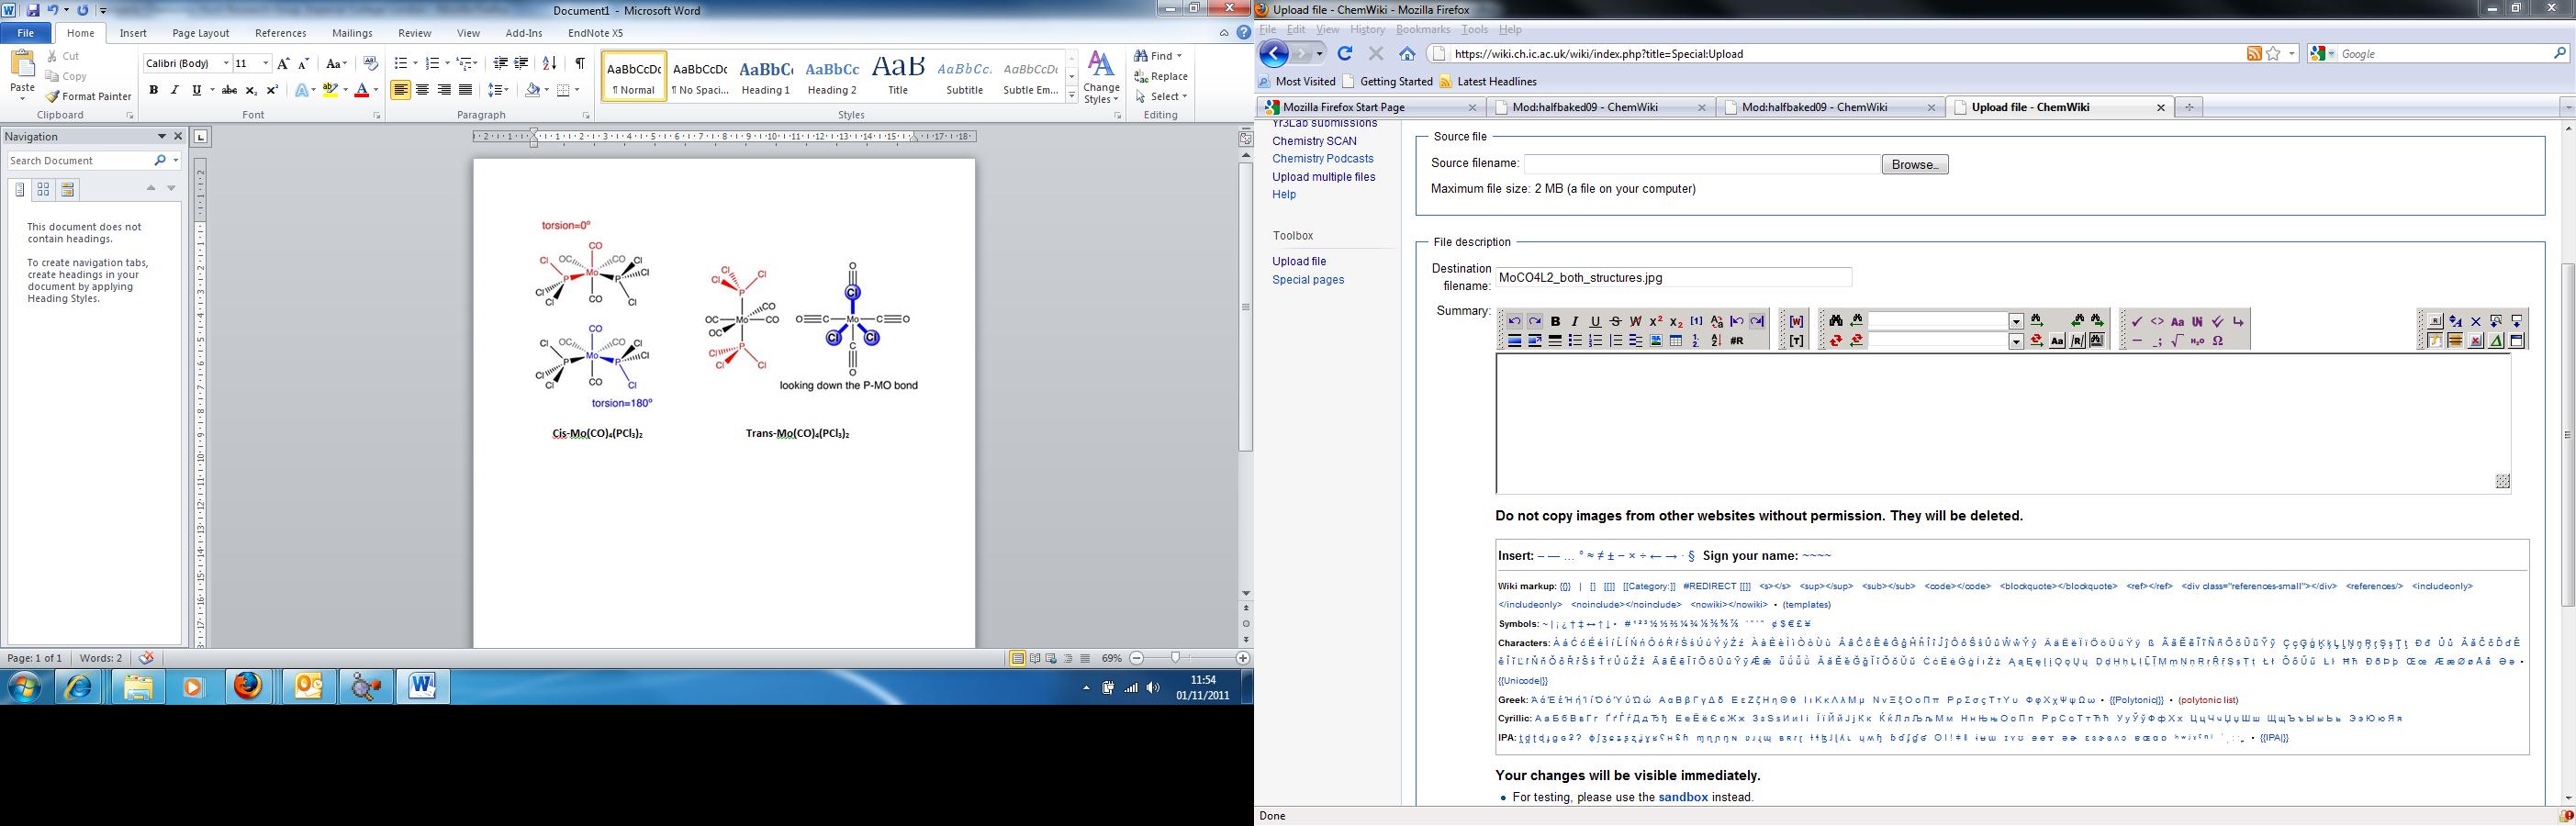
Task: Click the text highlight color button in Word
Action: click(x=330, y=90)
